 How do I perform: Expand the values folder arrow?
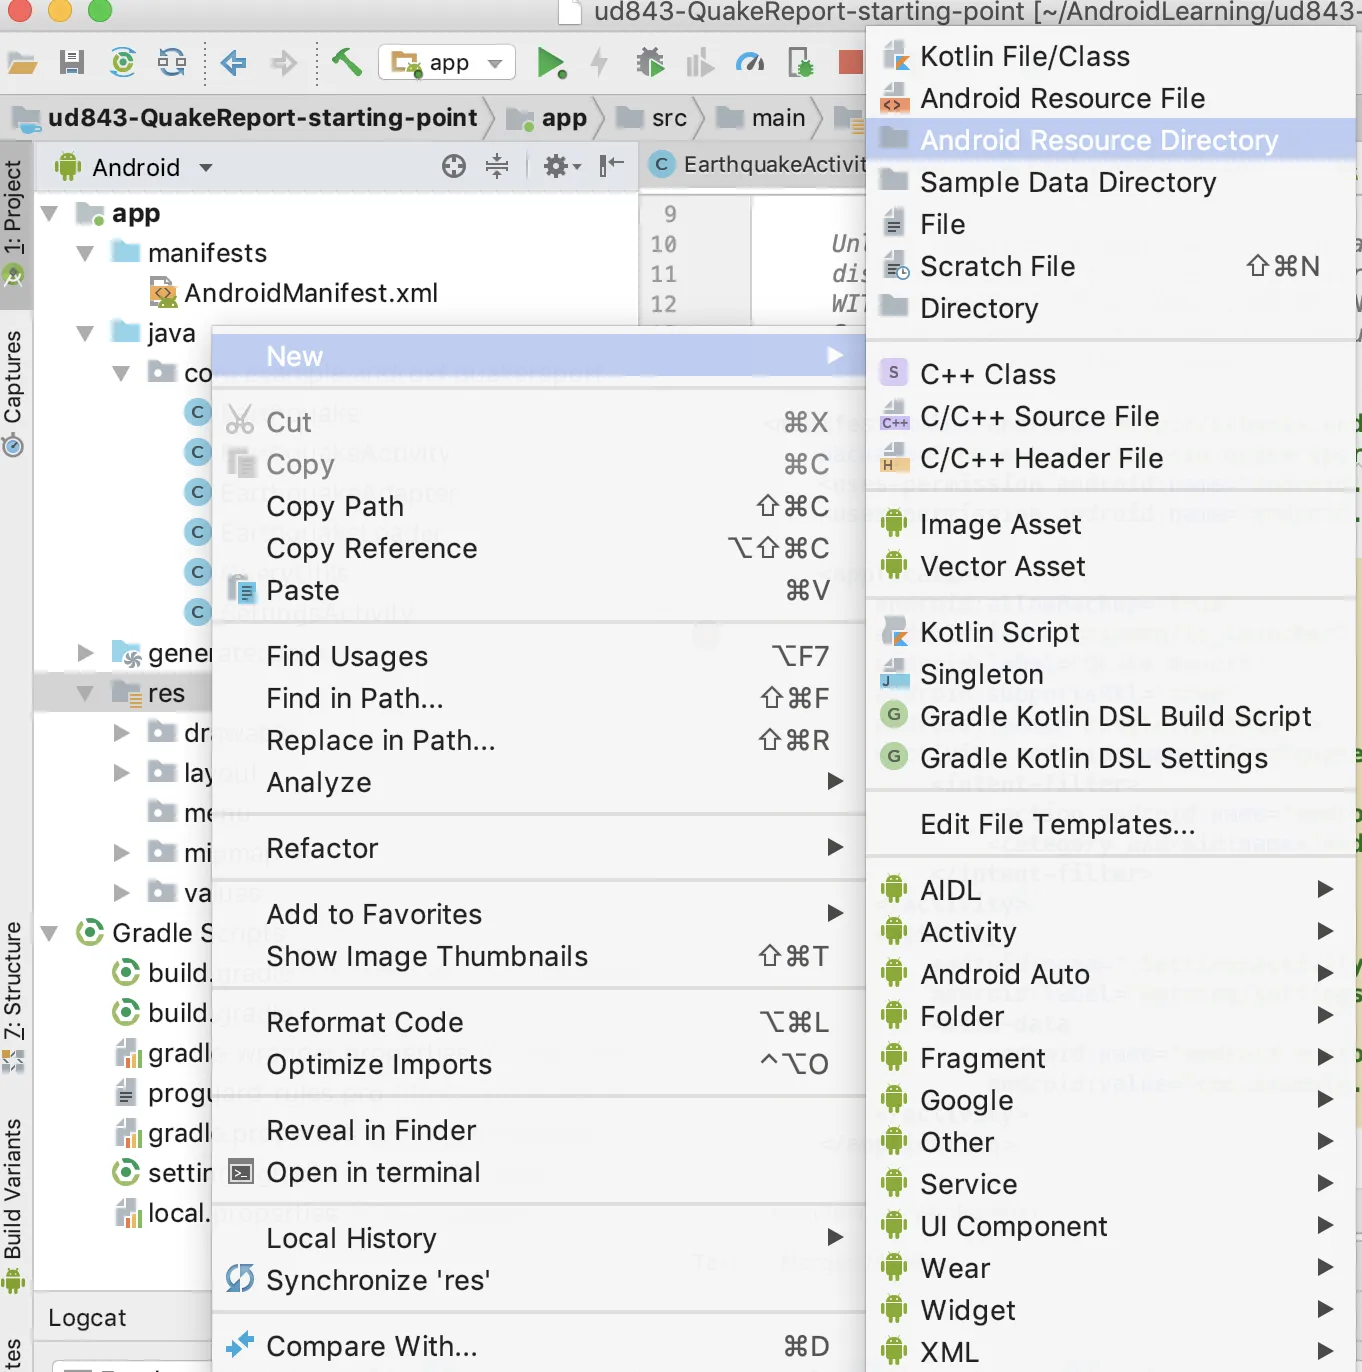(122, 893)
